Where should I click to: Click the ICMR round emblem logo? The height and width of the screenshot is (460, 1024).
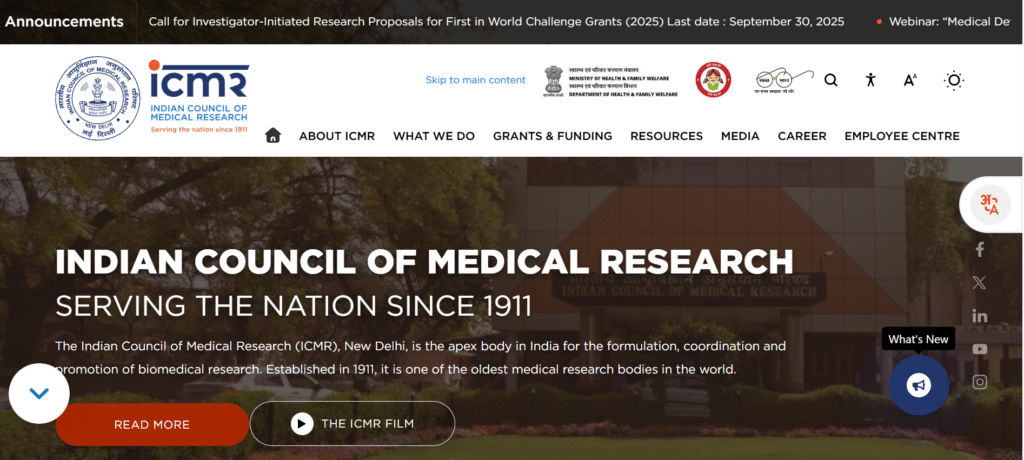[x=97, y=98]
